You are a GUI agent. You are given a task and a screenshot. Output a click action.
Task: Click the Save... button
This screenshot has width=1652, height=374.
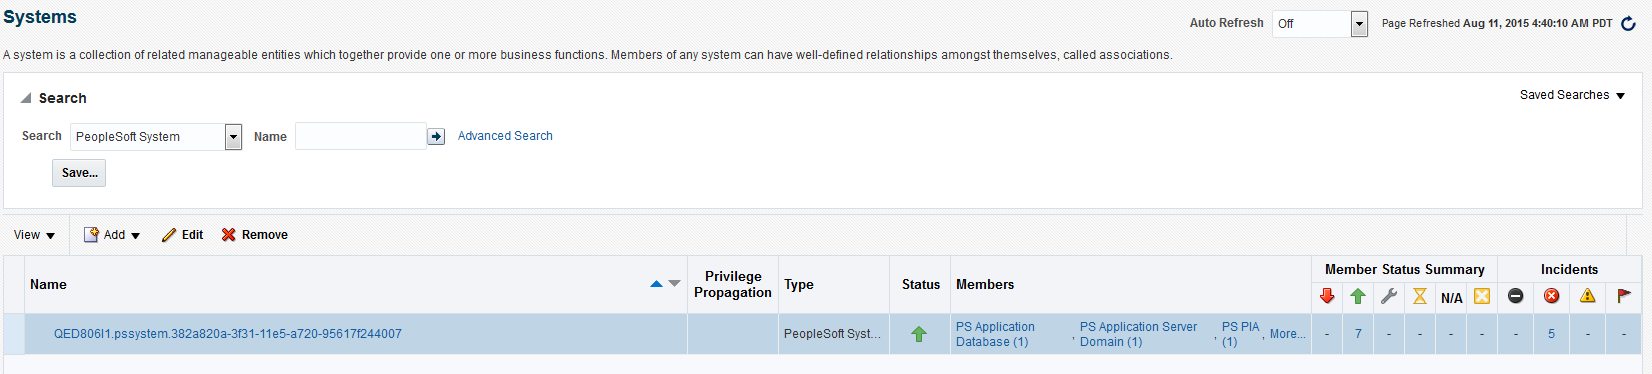click(79, 173)
